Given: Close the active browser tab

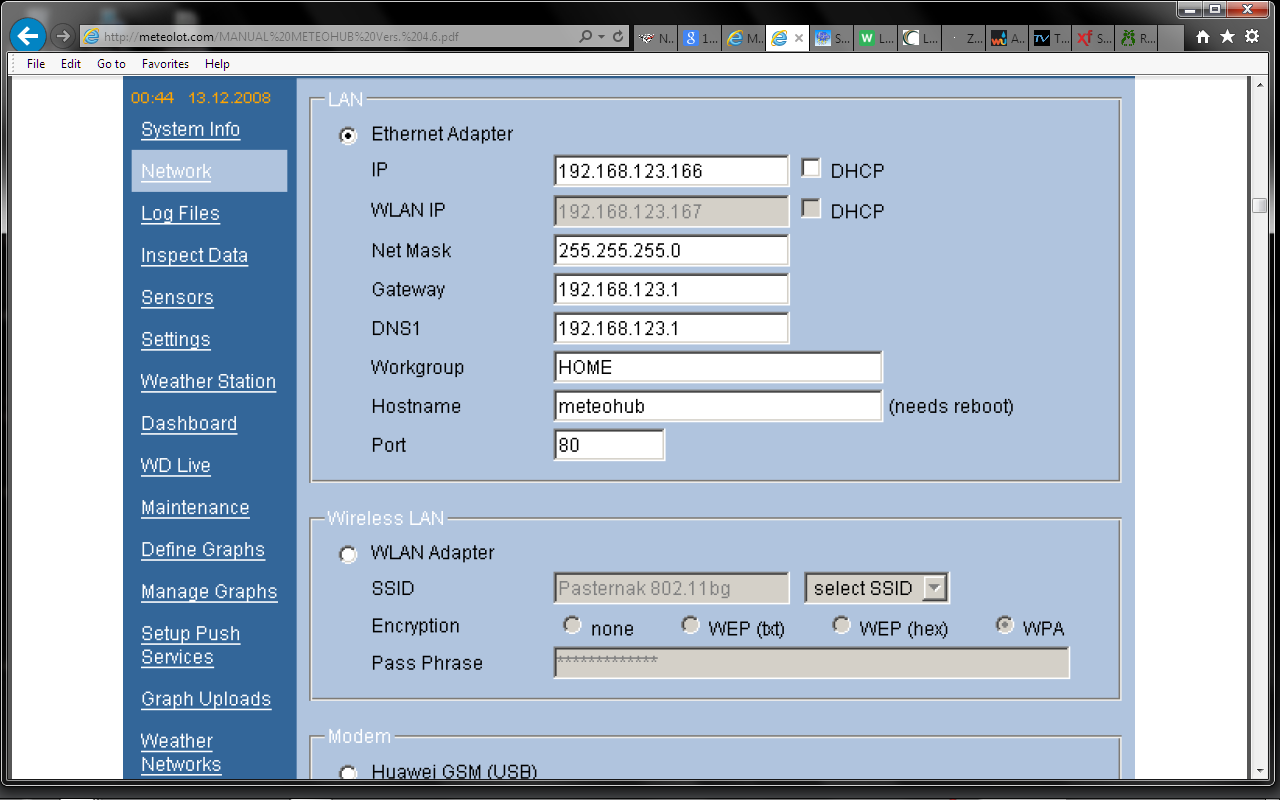Looking at the screenshot, I should point(799,39).
